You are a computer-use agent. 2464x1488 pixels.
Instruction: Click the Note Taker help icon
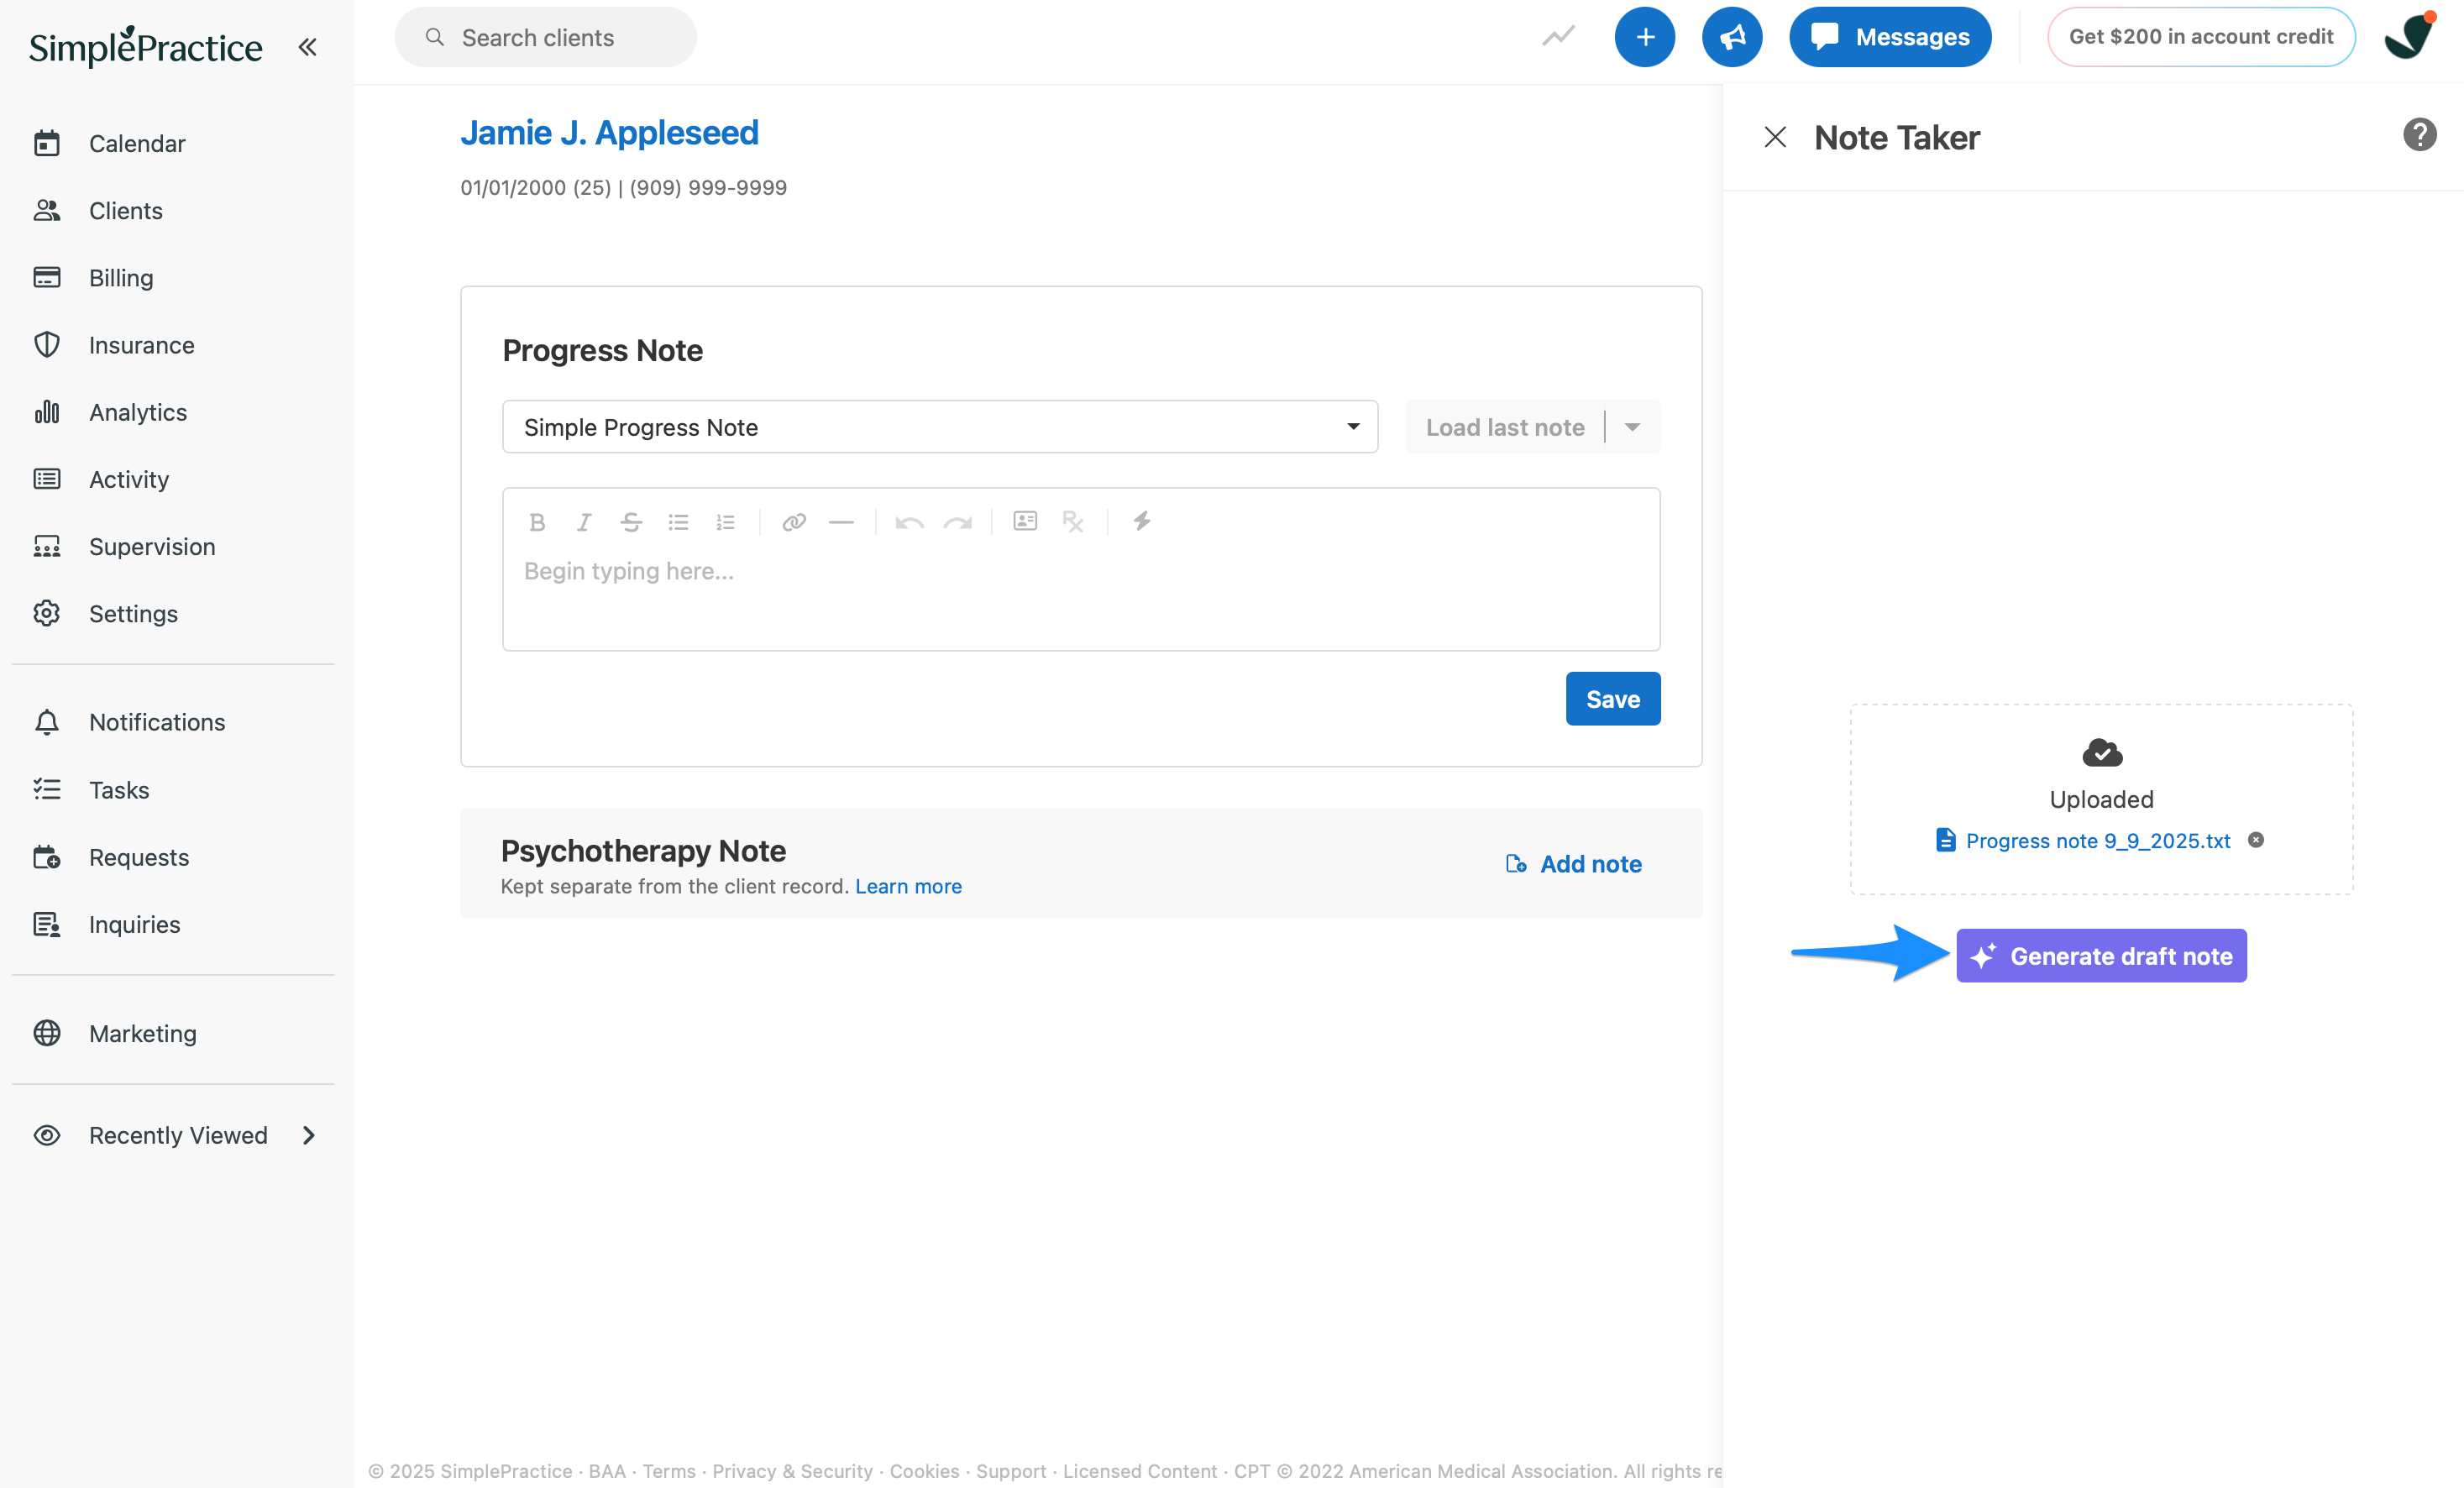2420,134
